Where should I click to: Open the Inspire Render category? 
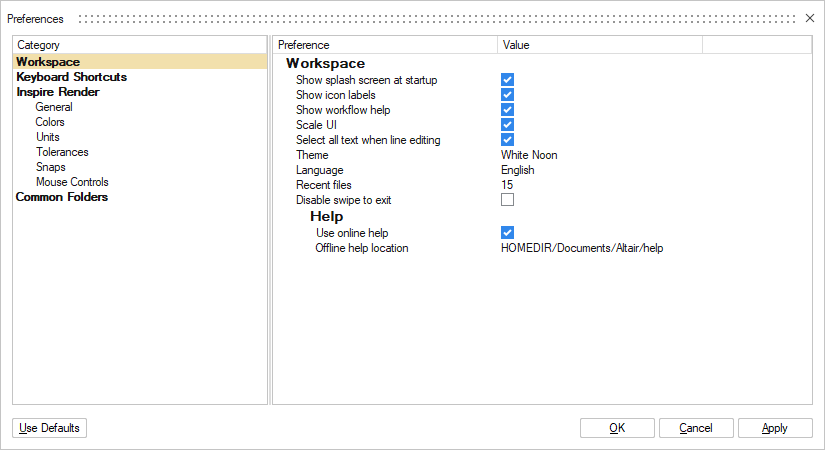[57, 92]
